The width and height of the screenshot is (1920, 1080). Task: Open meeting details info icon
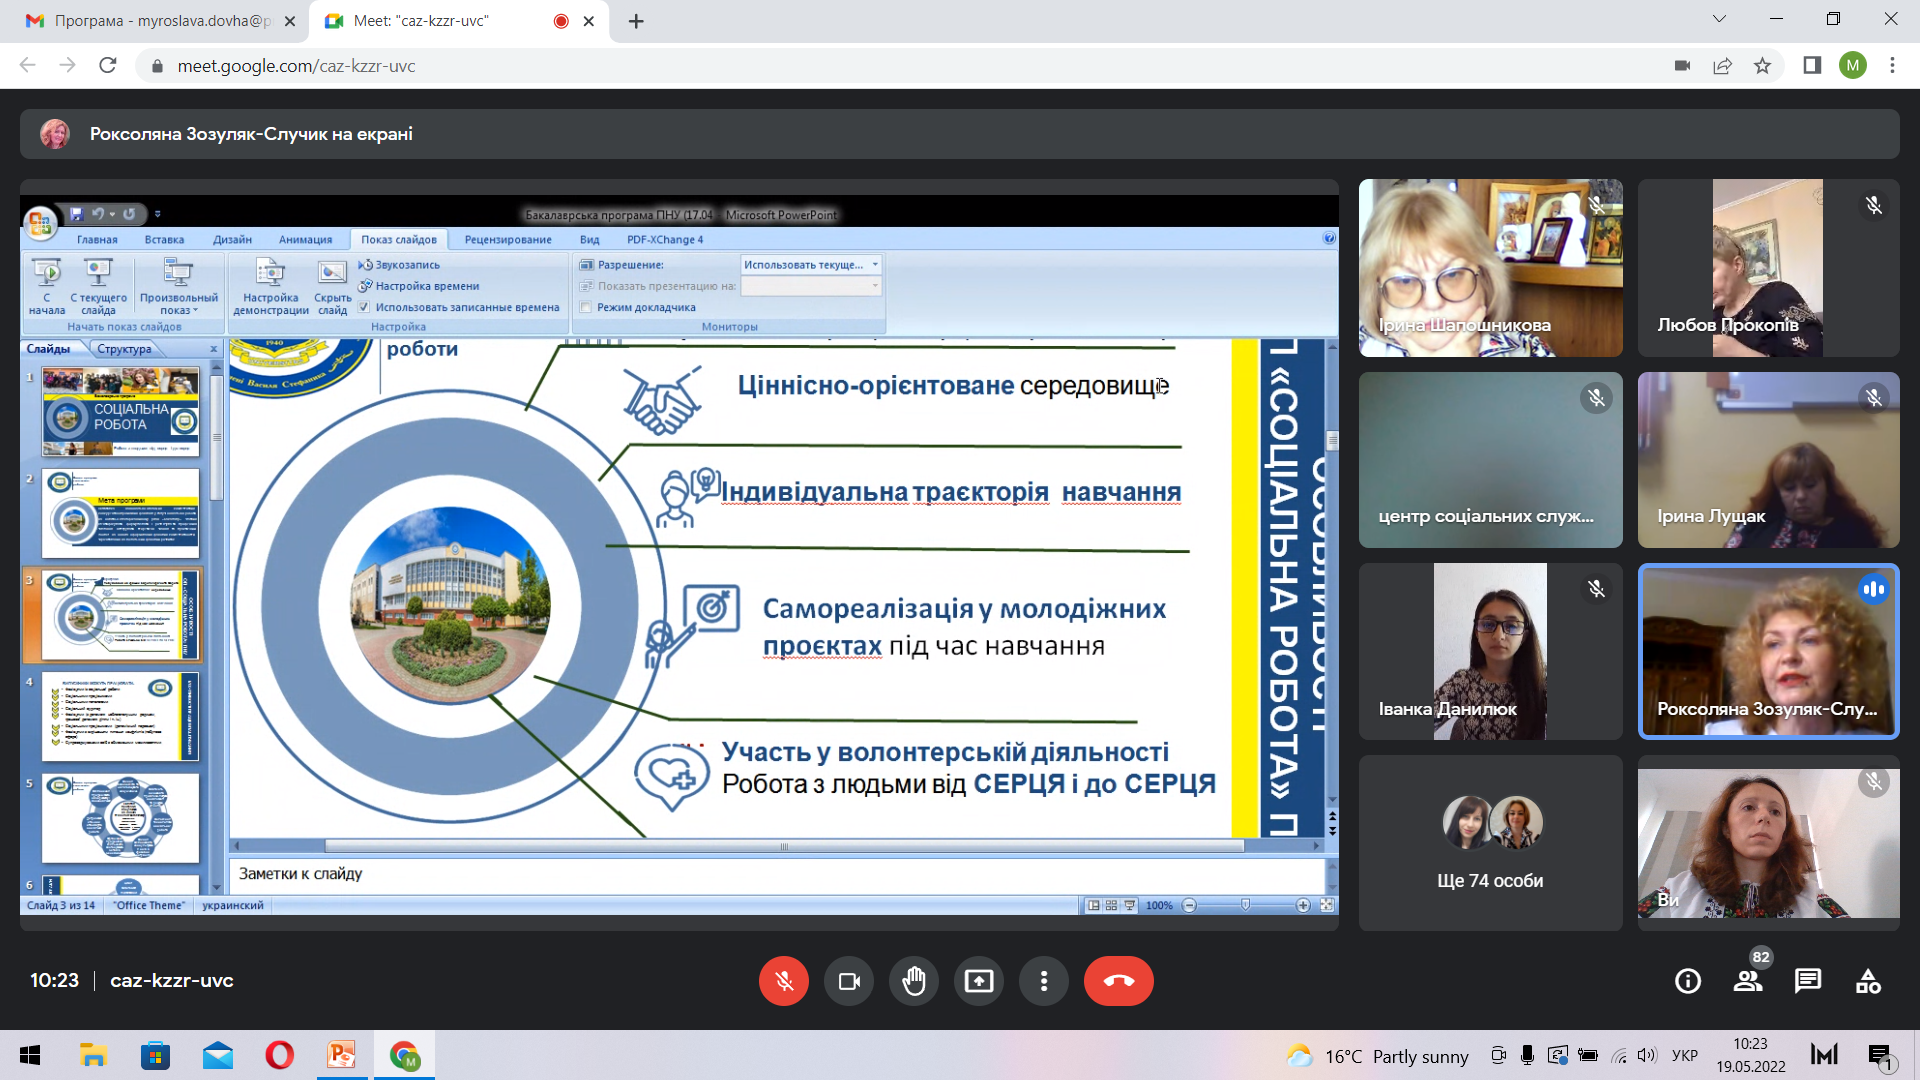coord(1688,981)
